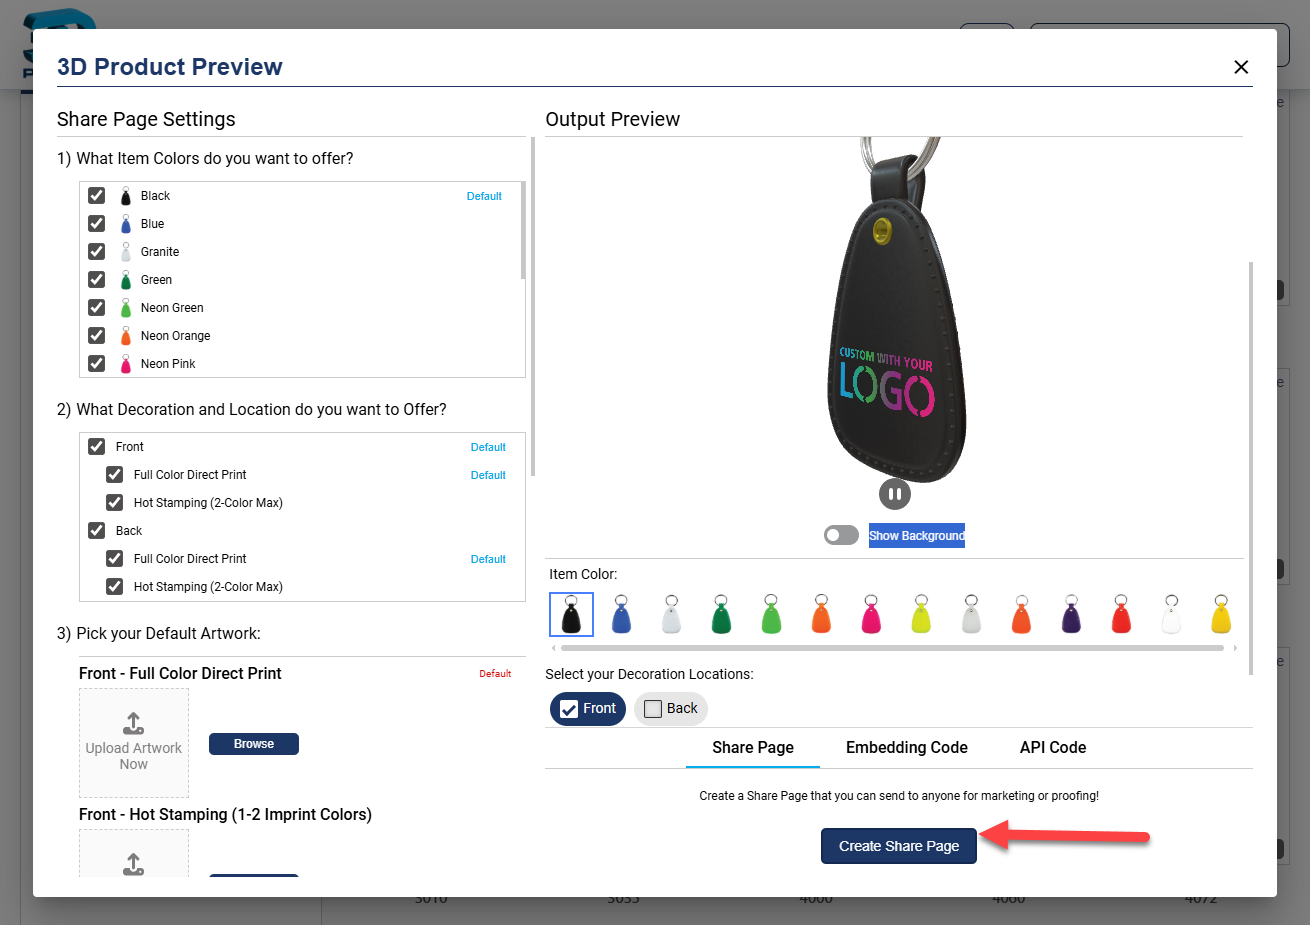
Task: Click the left arrow of the Item Color scrollbar
Action: point(553,648)
